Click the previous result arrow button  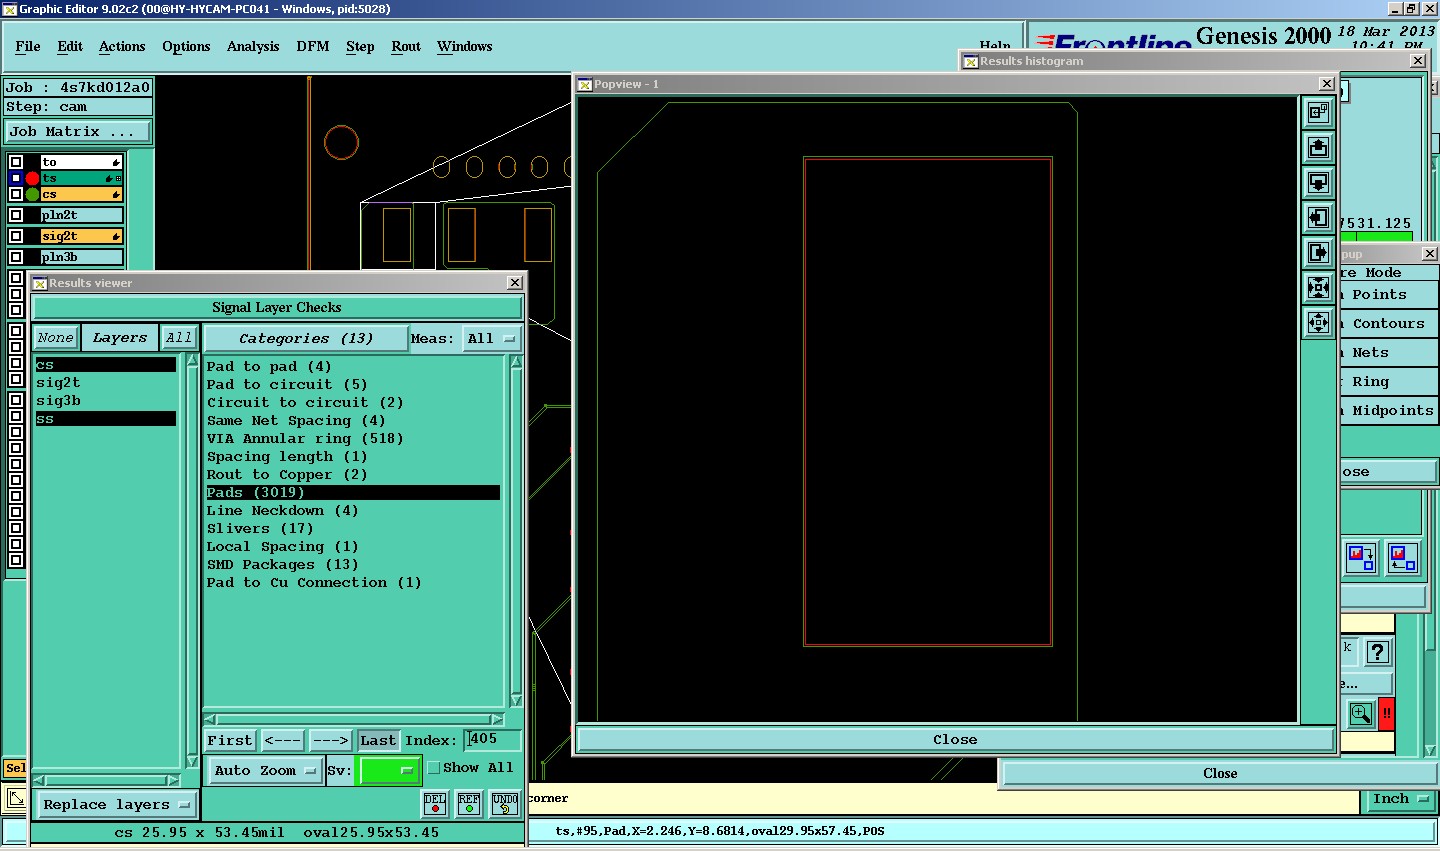pos(283,741)
